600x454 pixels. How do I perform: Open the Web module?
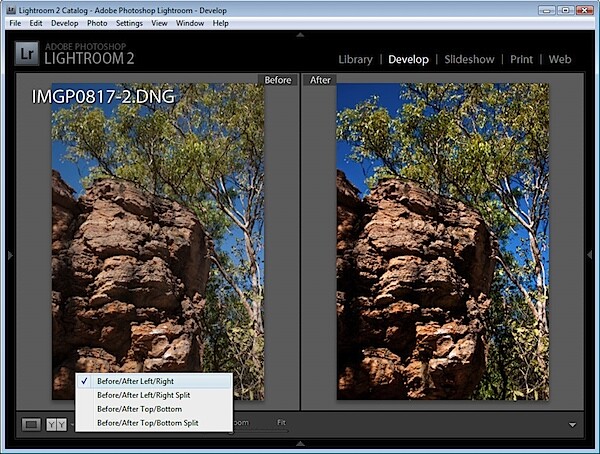coord(560,59)
